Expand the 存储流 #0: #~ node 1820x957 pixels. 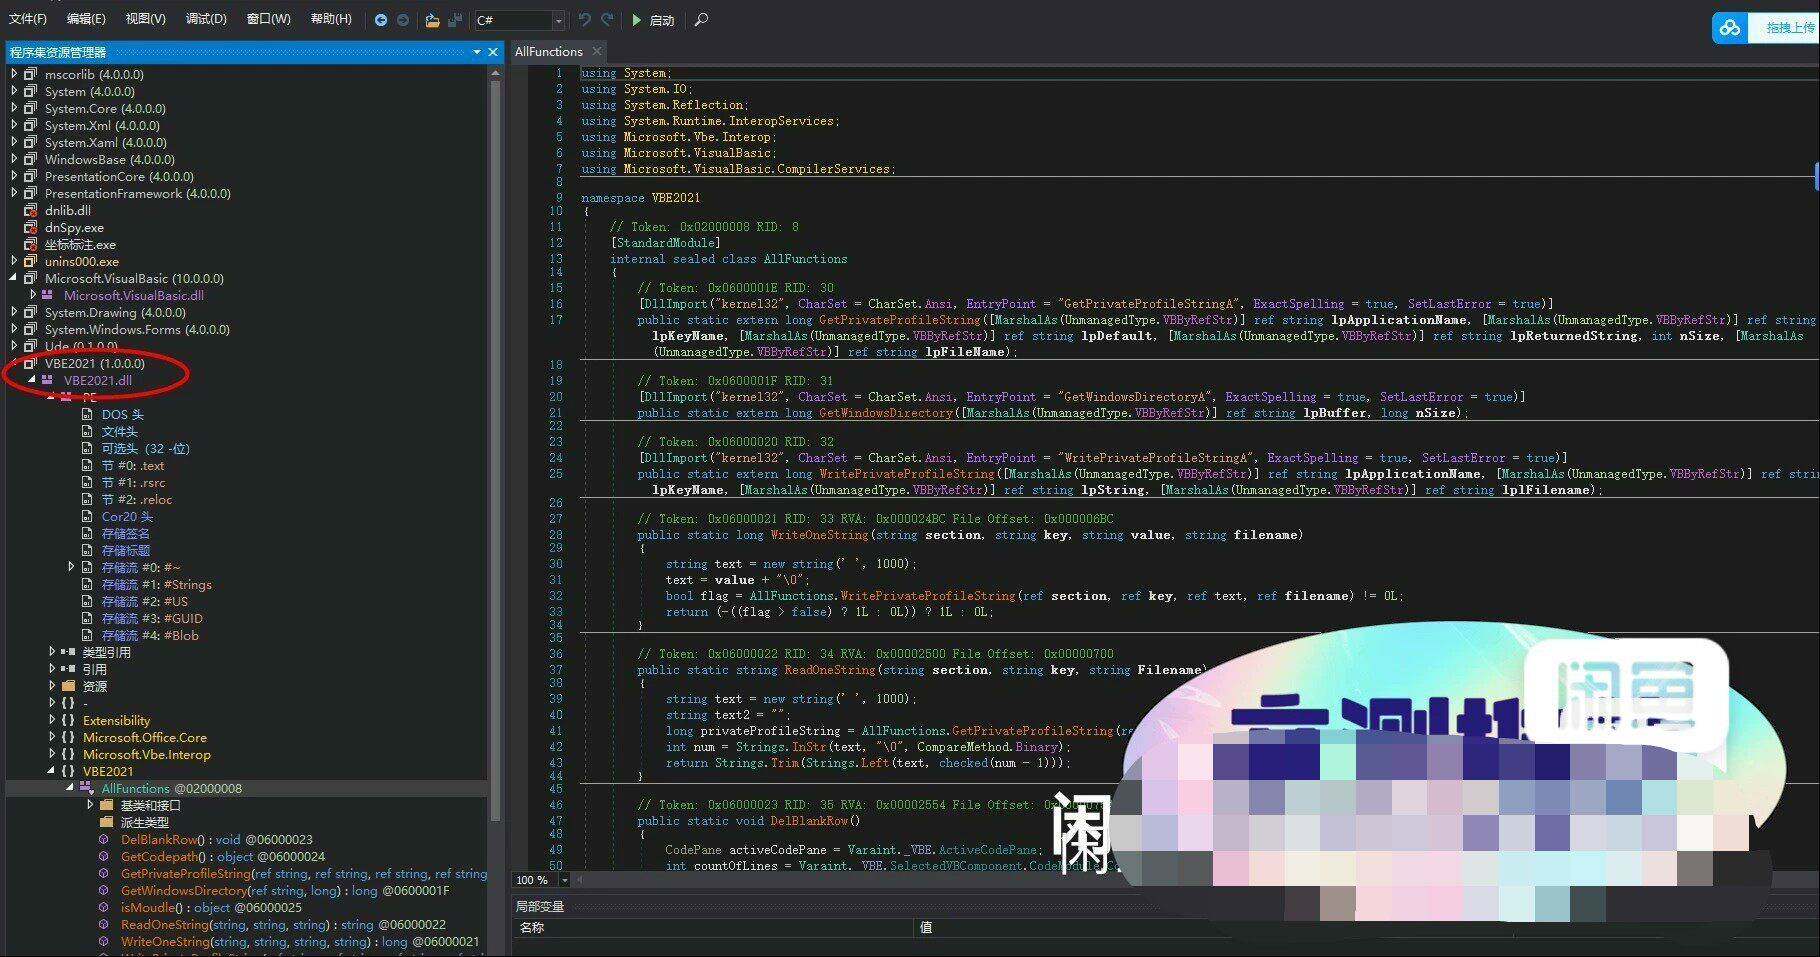point(71,567)
